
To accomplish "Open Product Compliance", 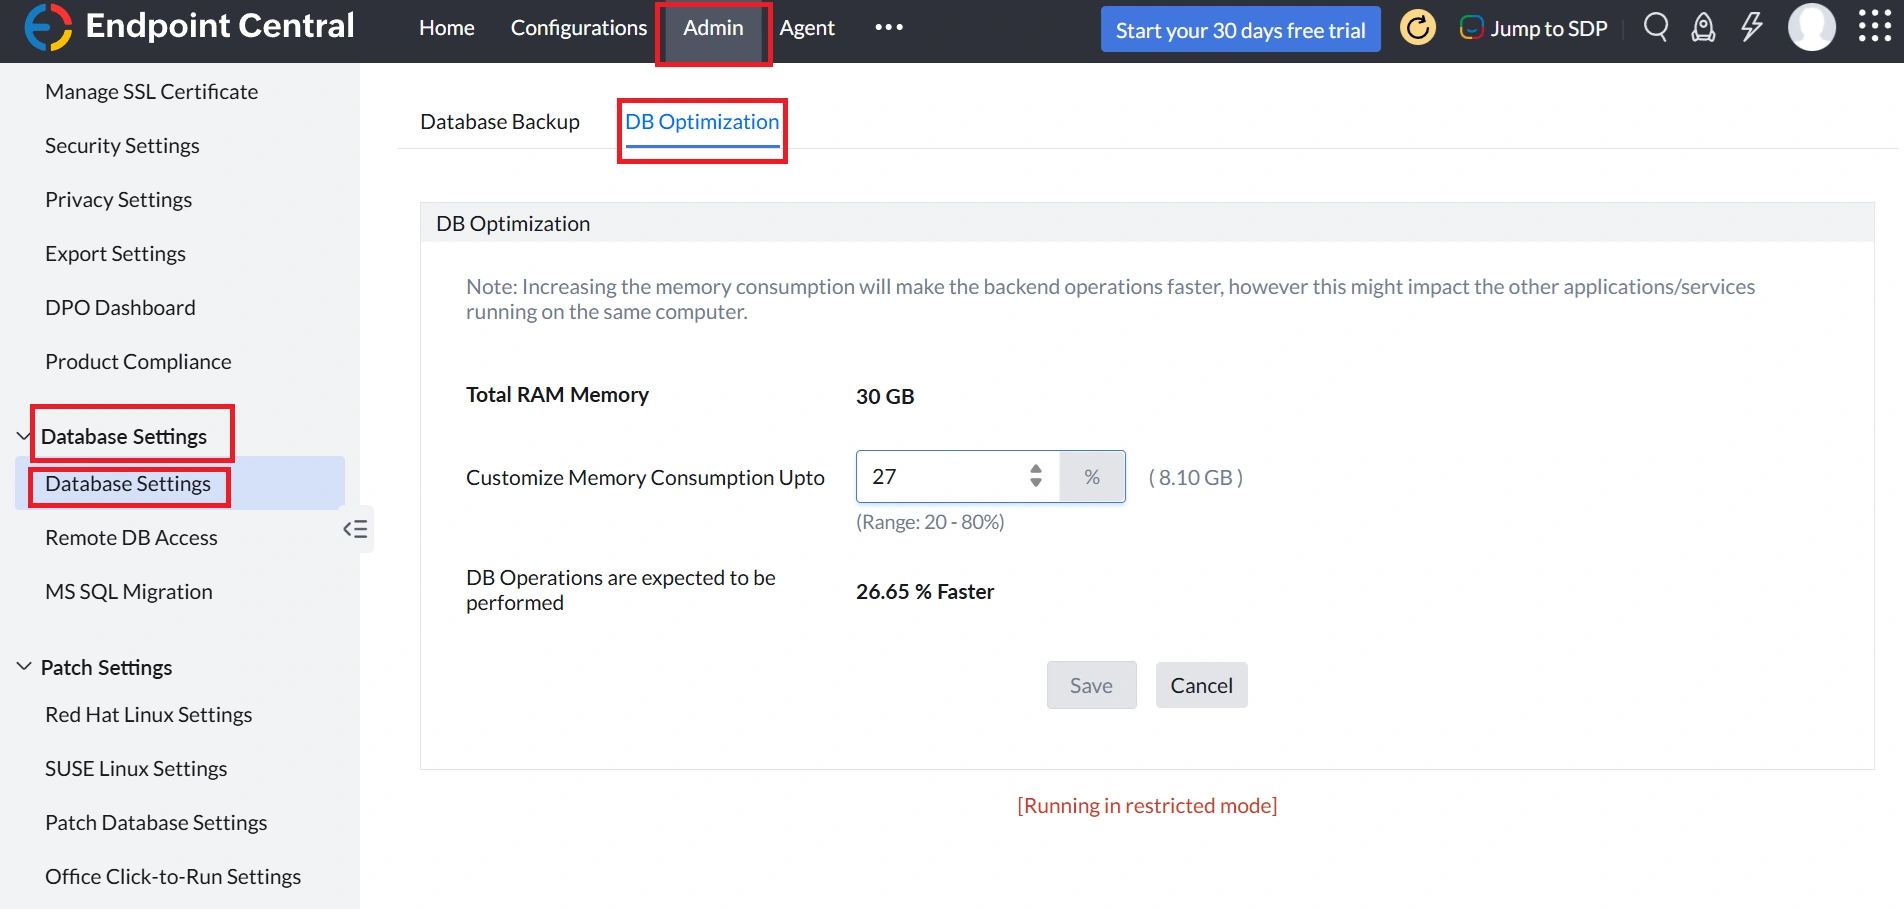I will (138, 362).
